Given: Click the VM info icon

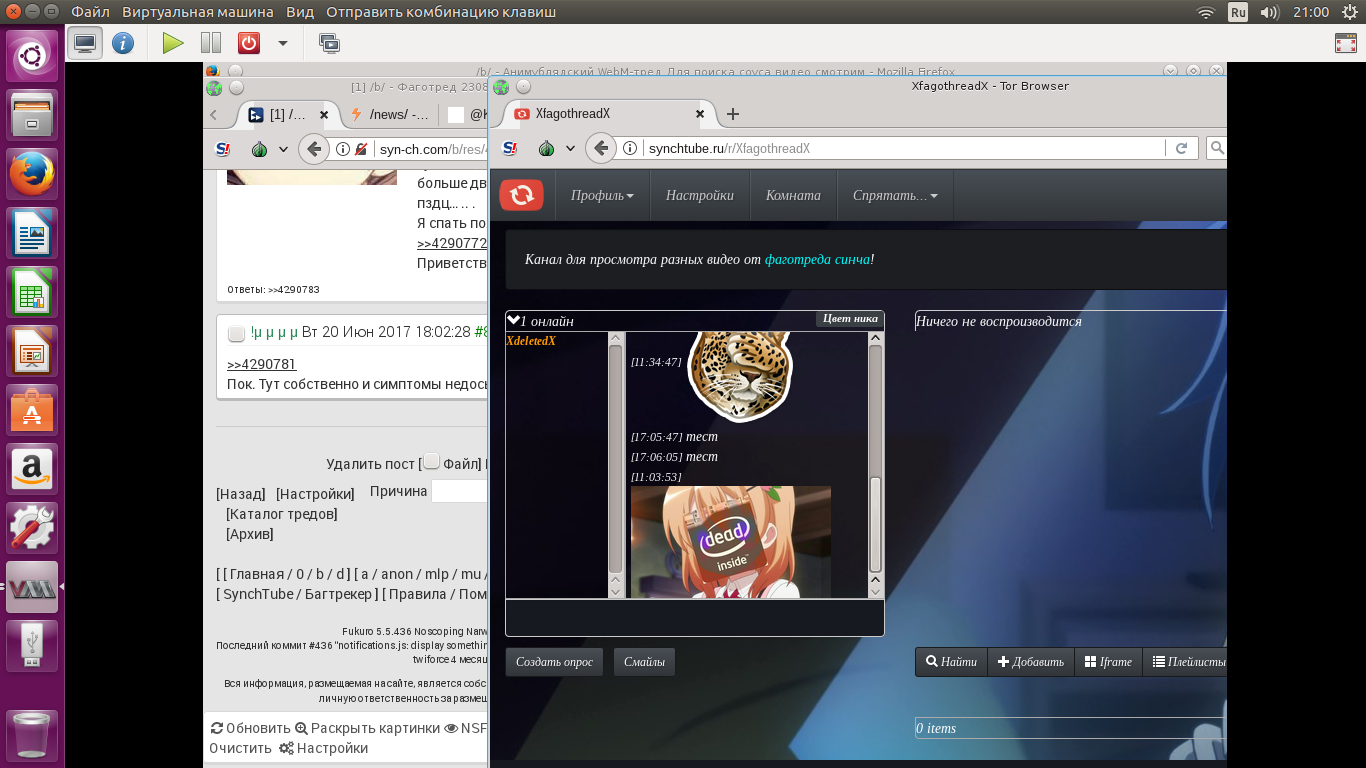Looking at the screenshot, I should click(122, 43).
